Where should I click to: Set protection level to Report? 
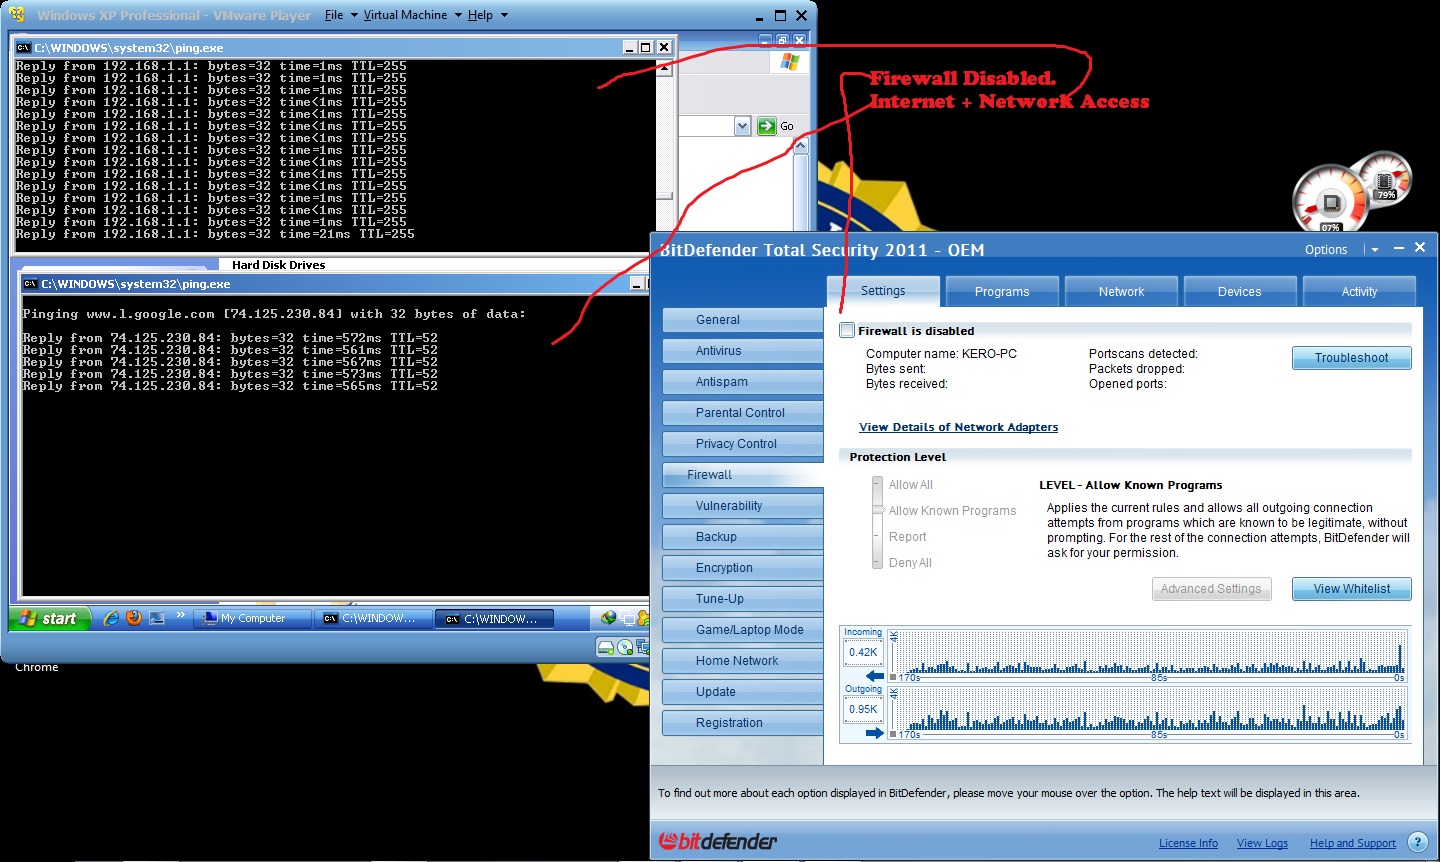coord(907,537)
